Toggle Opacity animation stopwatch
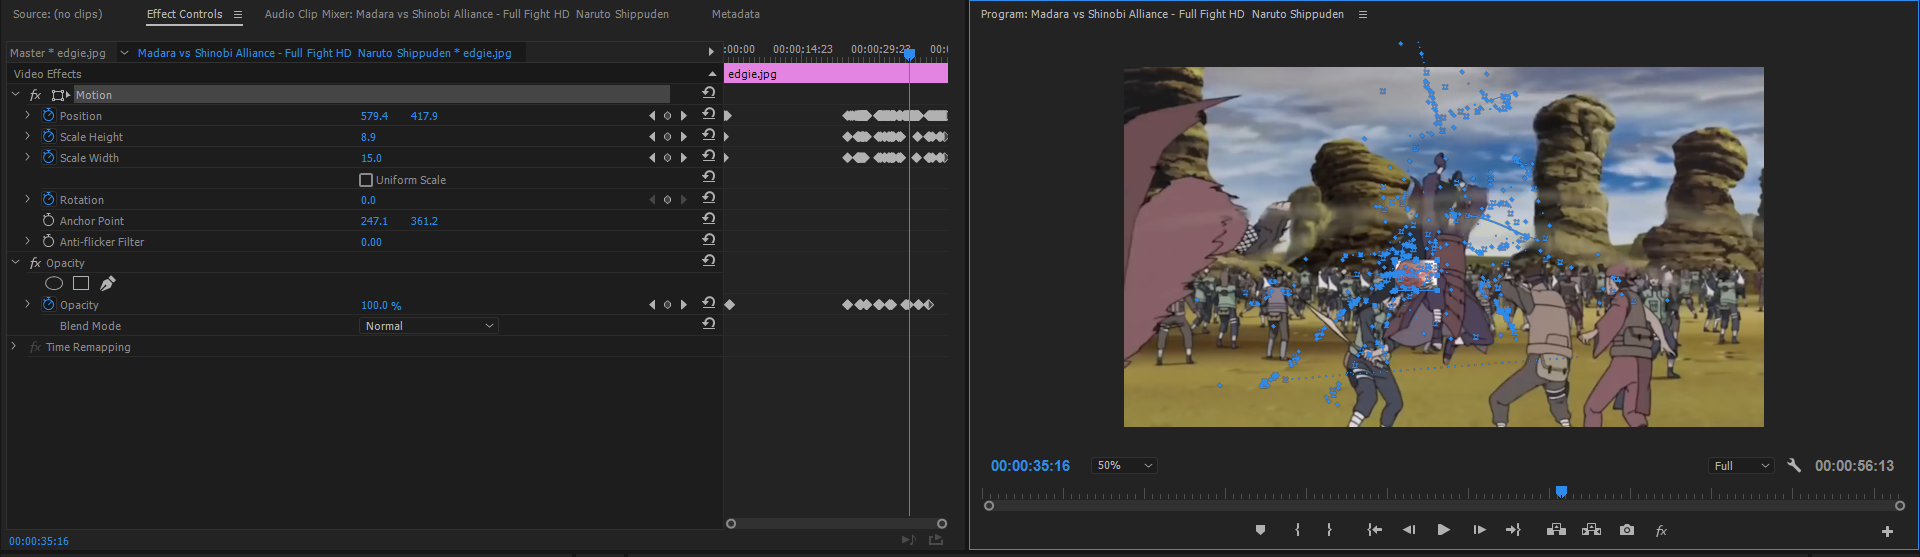 [x=48, y=305]
